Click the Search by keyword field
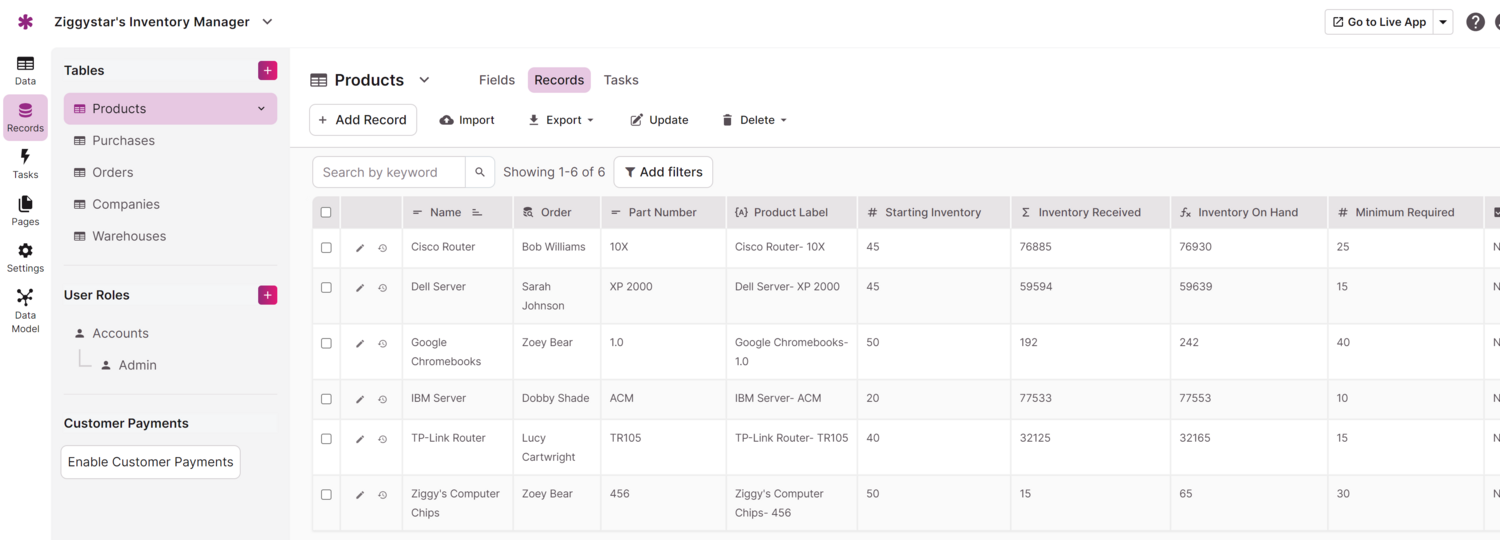This screenshot has height=540, width=1500. (389, 172)
